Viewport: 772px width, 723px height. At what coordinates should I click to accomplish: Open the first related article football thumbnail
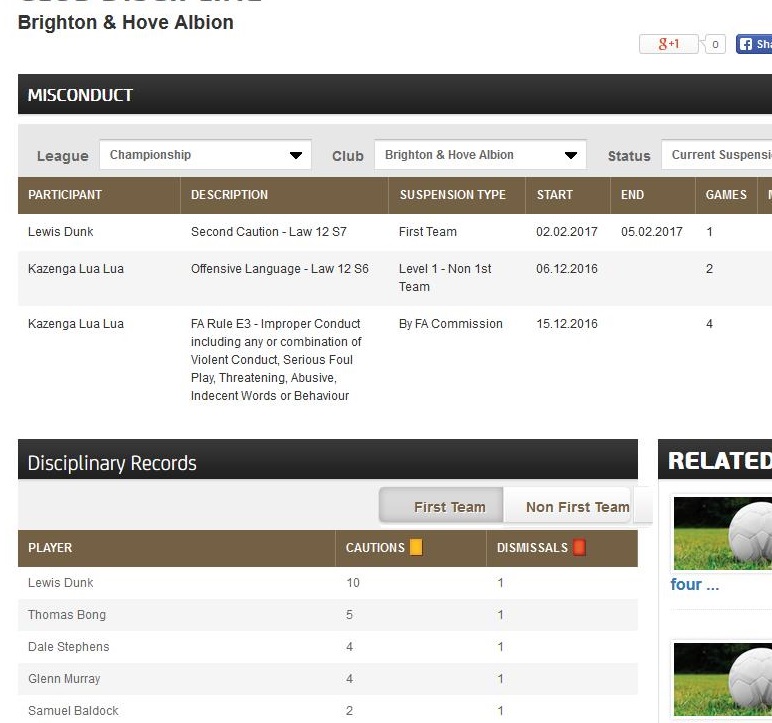coord(722,533)
